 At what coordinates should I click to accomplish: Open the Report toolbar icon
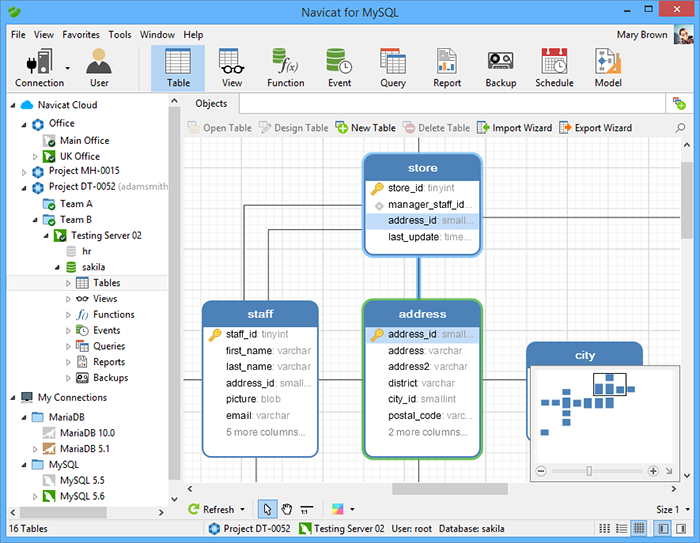pyautogui.click(x=447, y=68)
